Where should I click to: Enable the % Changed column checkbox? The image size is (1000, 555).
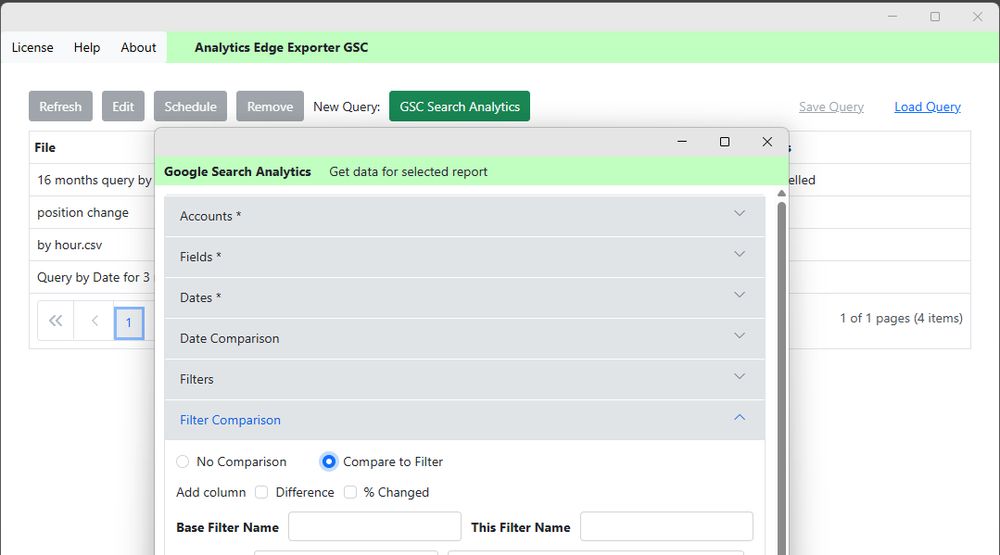[x=350, y=492]
